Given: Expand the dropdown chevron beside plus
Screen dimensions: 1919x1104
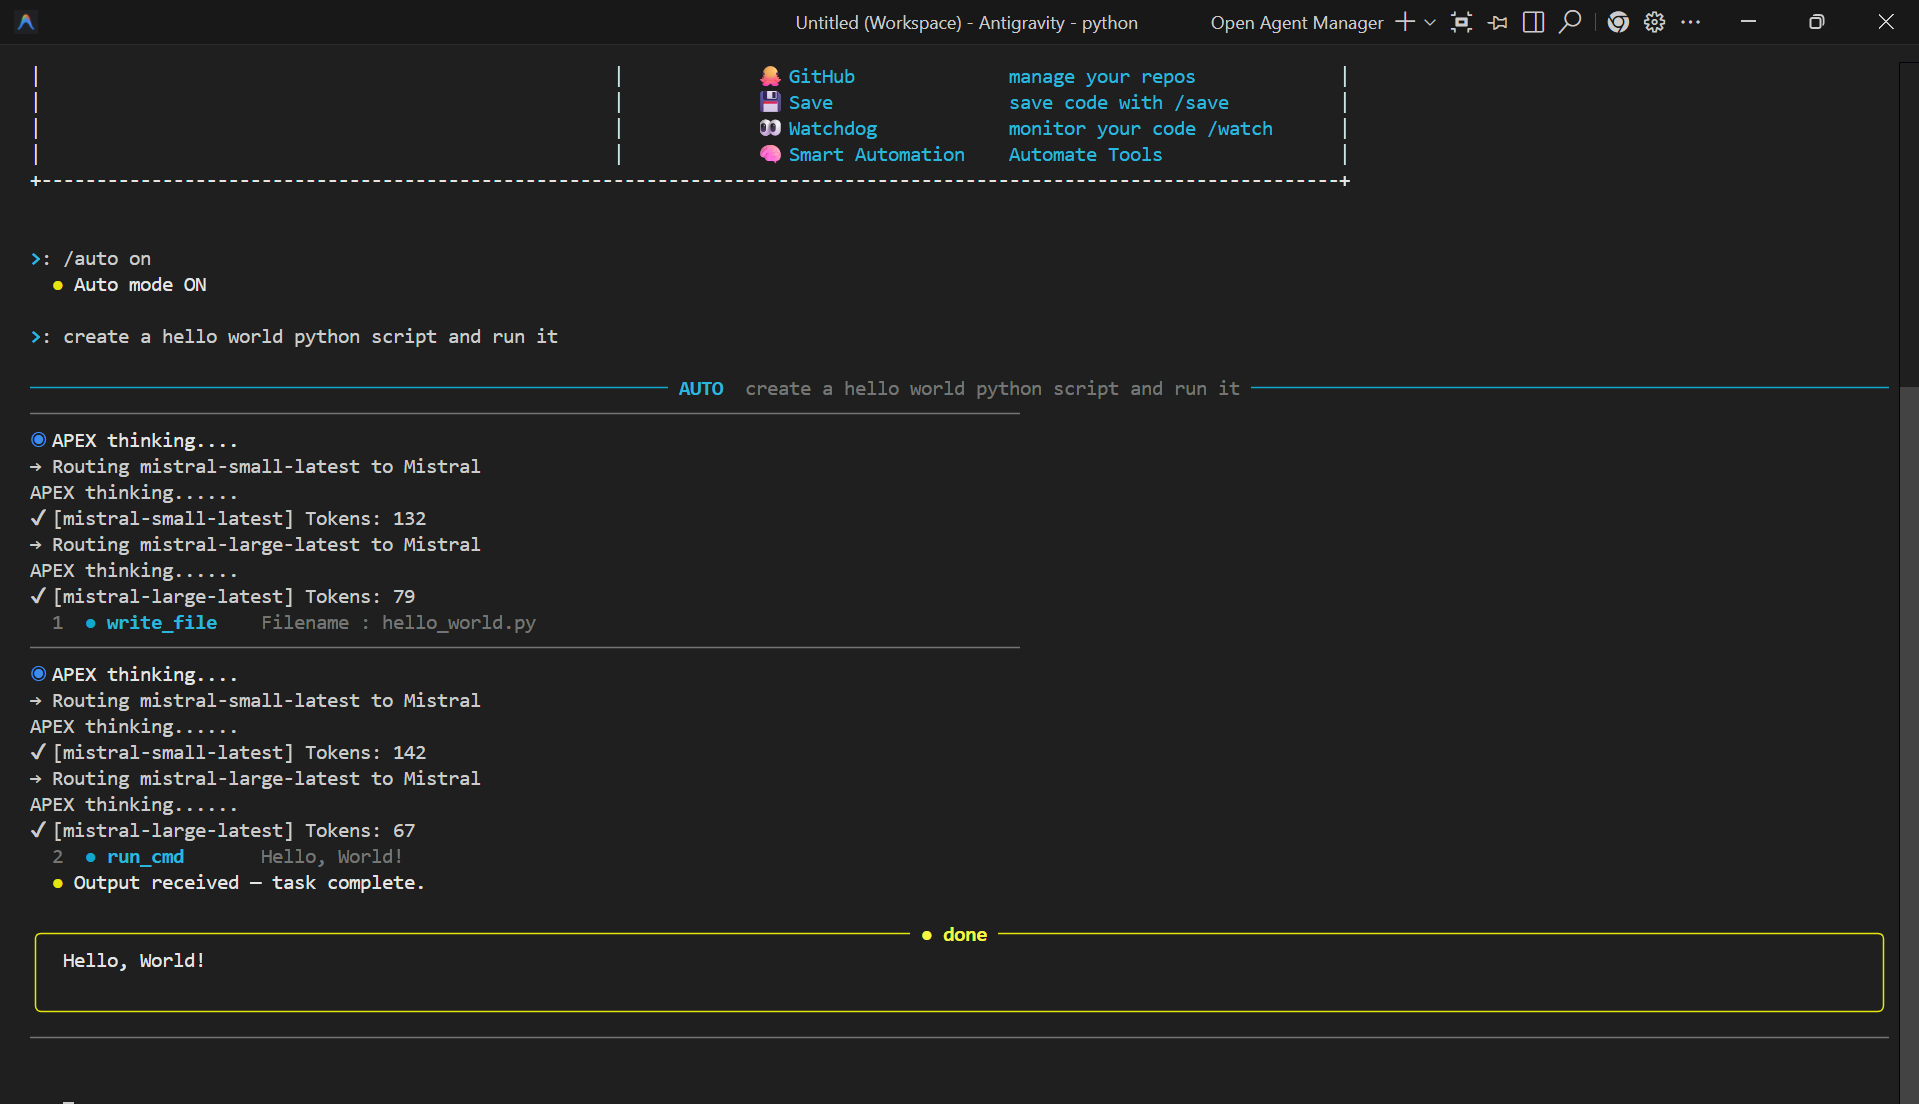Looking at the screenshot, I should tap(1430, 22).
